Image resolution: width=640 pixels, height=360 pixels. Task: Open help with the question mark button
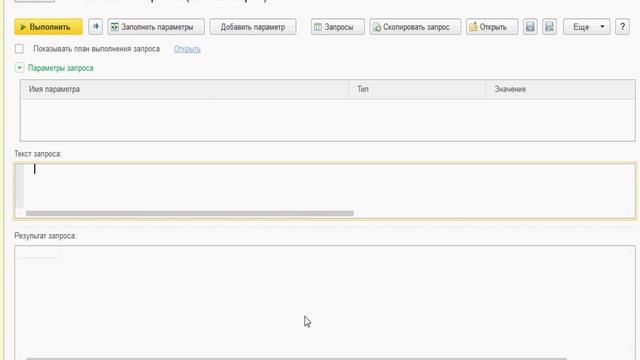point(622,27)
